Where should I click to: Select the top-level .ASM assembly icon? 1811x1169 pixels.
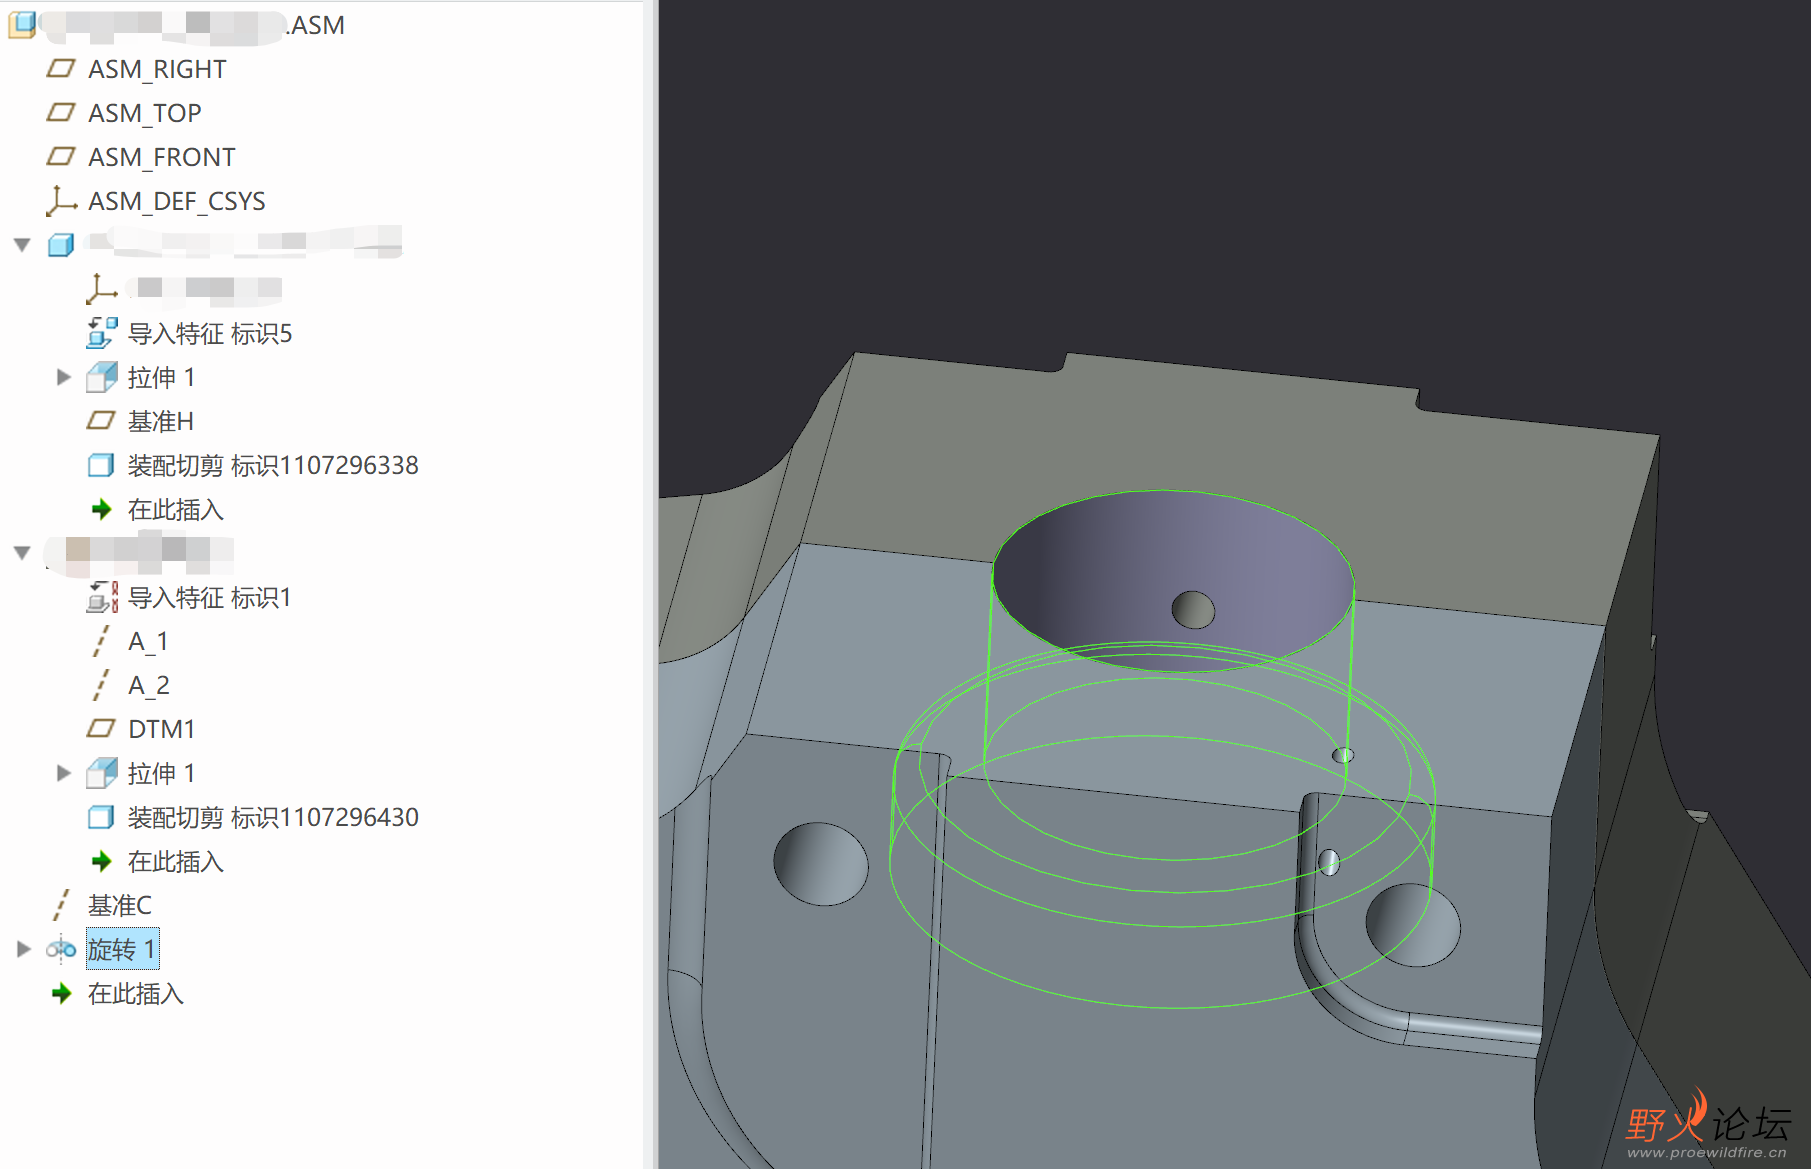(x=22, y=25)
